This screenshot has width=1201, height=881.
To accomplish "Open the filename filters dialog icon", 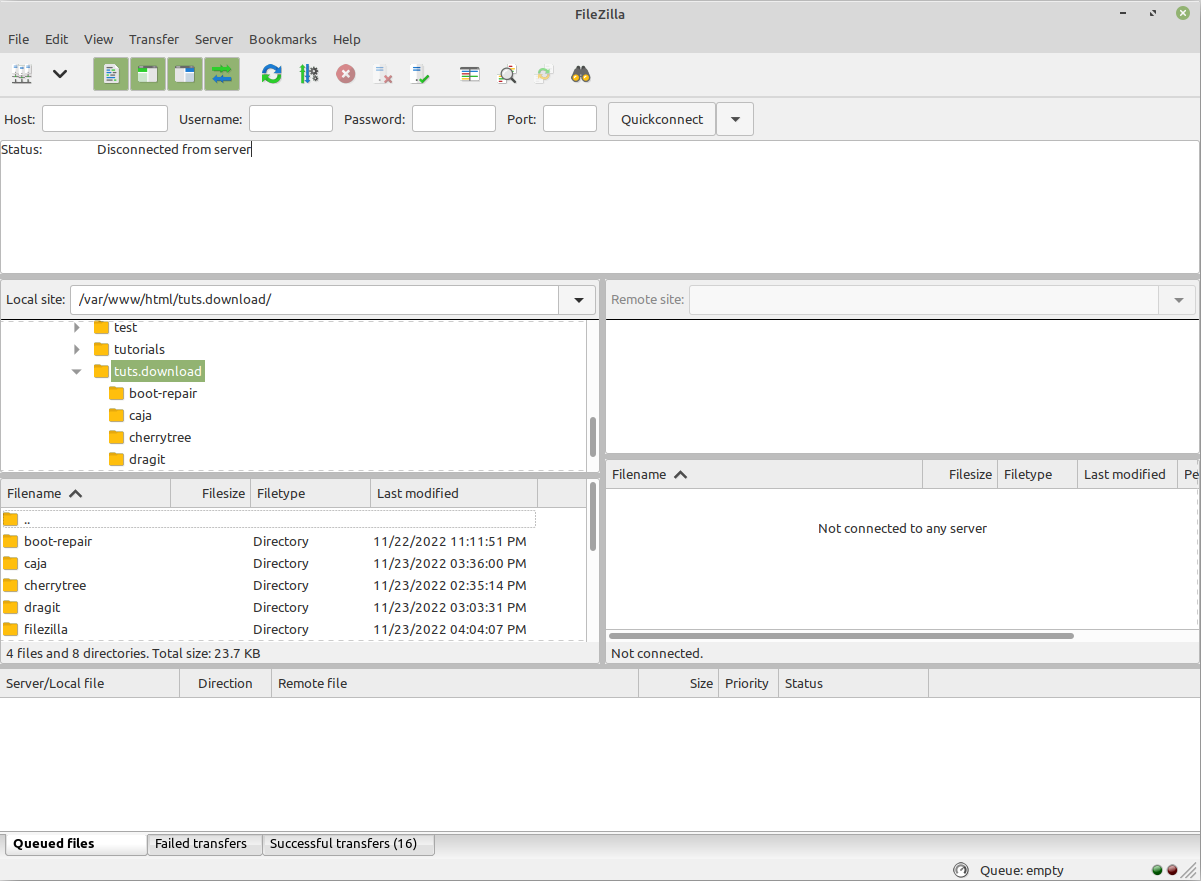I will (x=470, y=74).
